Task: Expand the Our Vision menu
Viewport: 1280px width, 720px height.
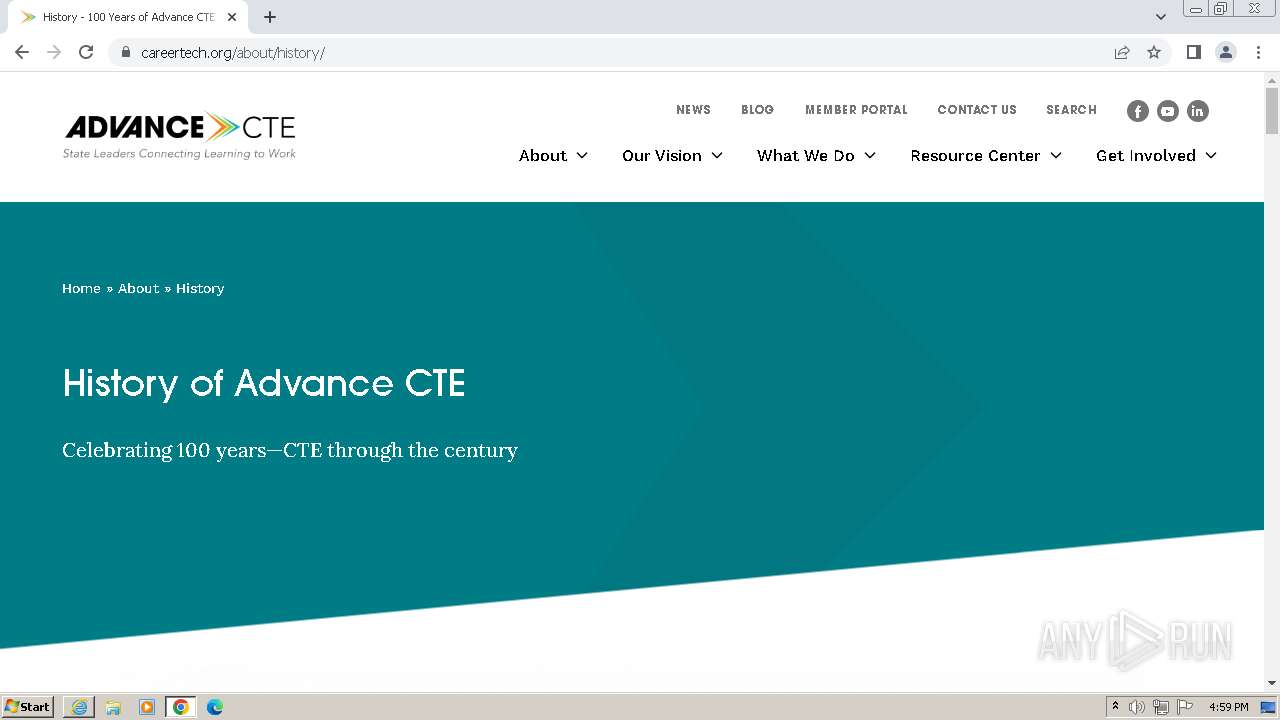Action: pos(672,155)
